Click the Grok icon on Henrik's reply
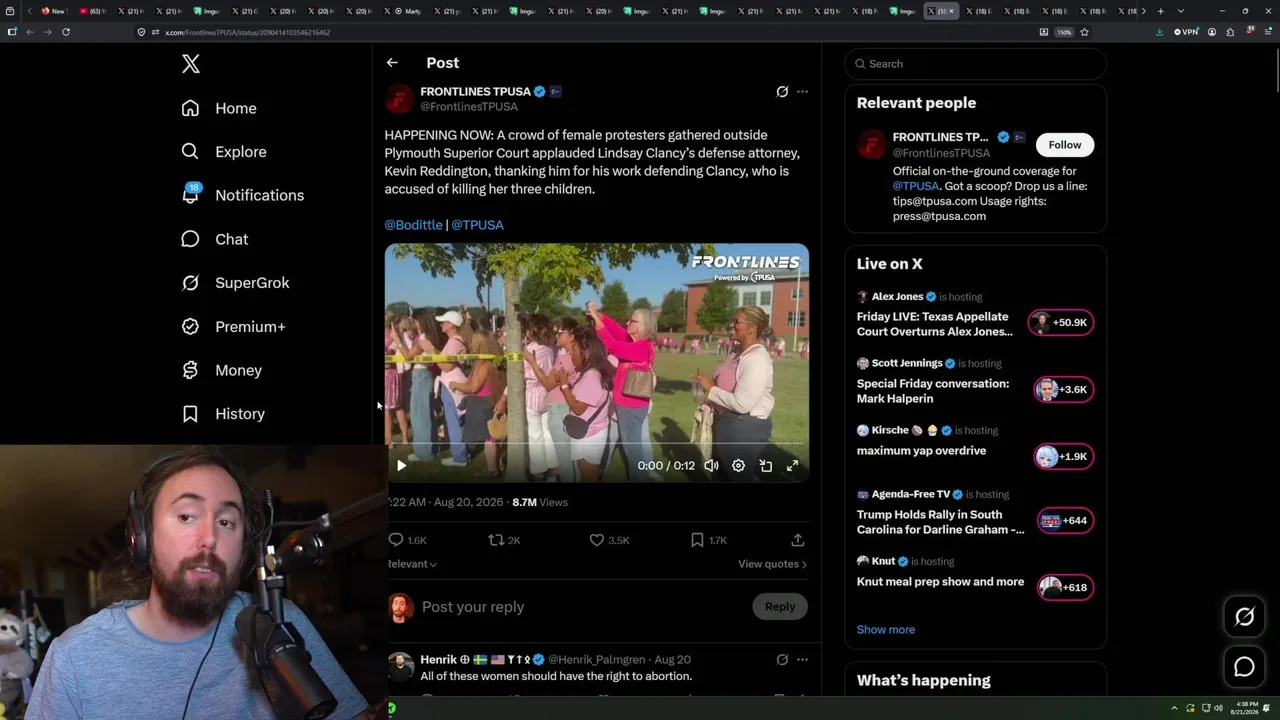Screen dimensions: 1280x720 click(782, 660)
